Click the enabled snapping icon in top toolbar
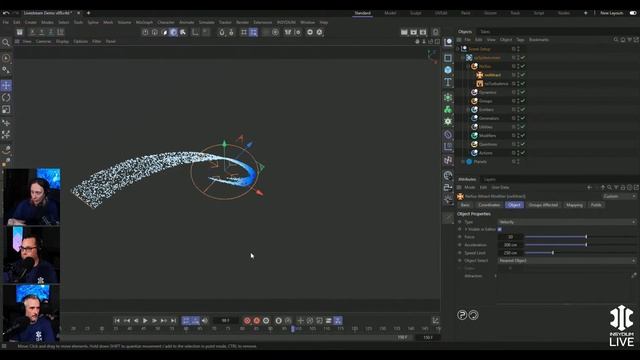Viewport: 640px width, 360px height. tap(253, 32)
